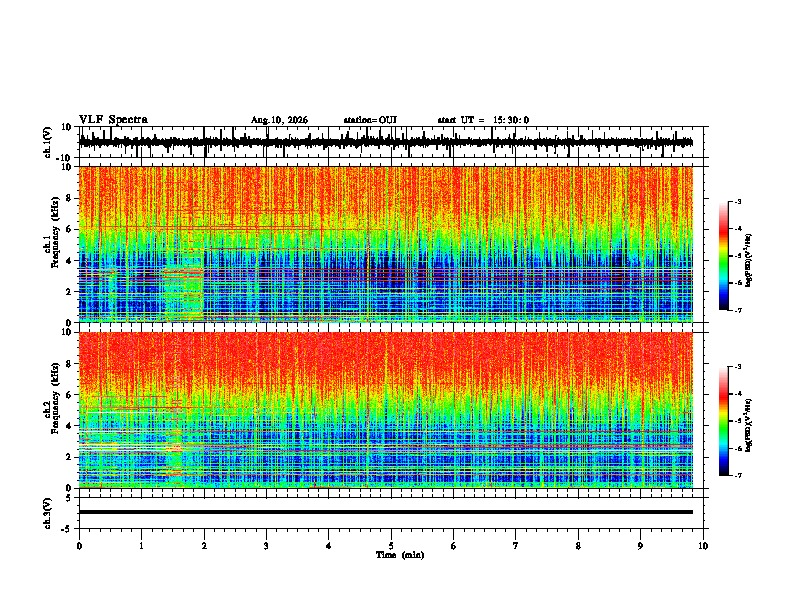The width and height of the screenshot is (792, 612).
Task: Click time axis tick label '9'
Action: (640, 546)
